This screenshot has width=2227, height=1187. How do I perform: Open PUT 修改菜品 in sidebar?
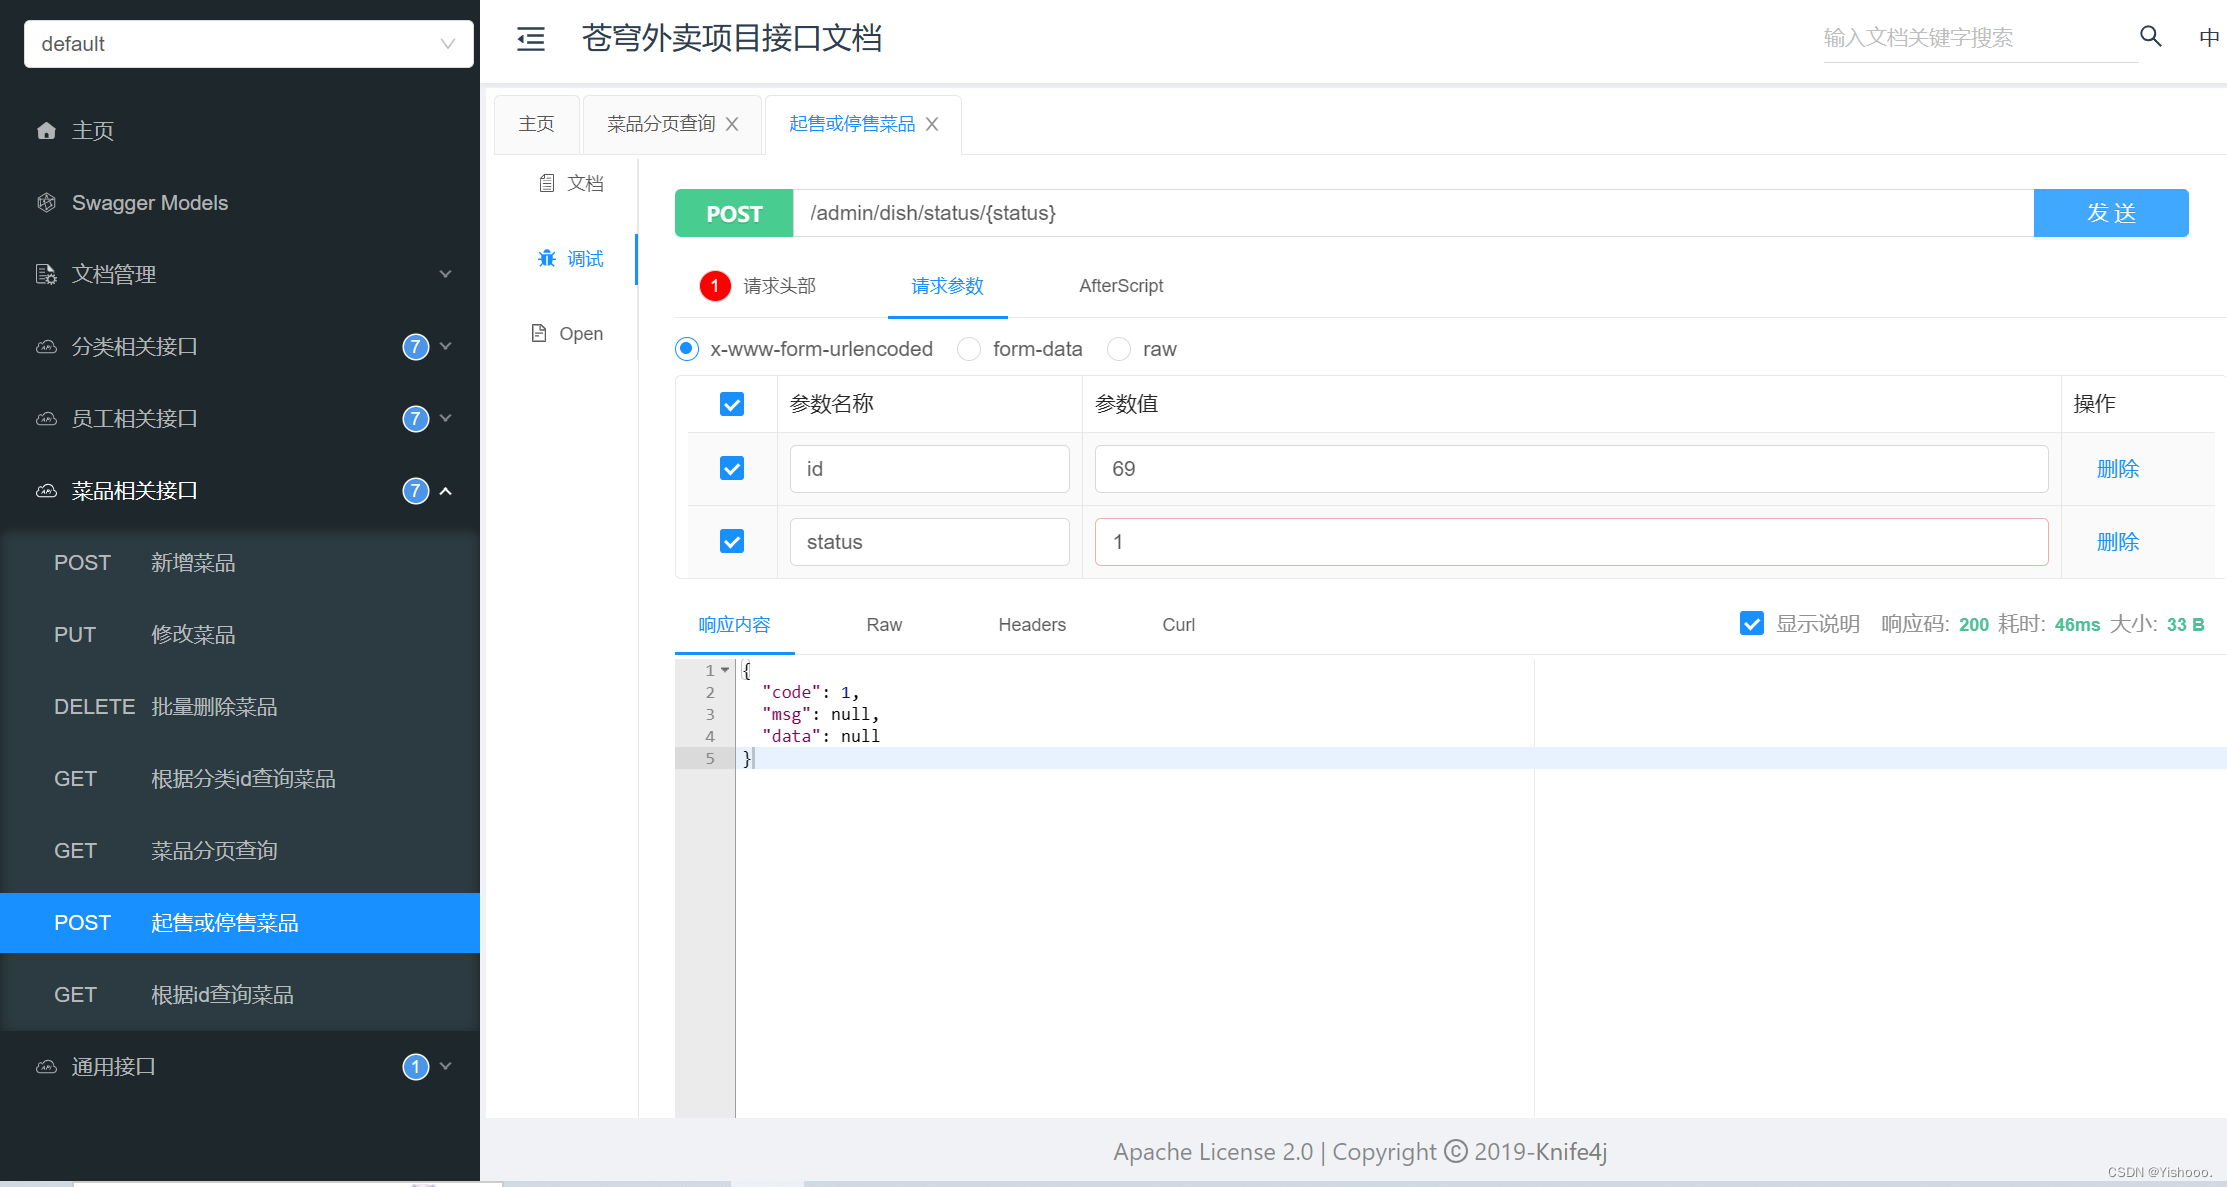coord(240,635)
